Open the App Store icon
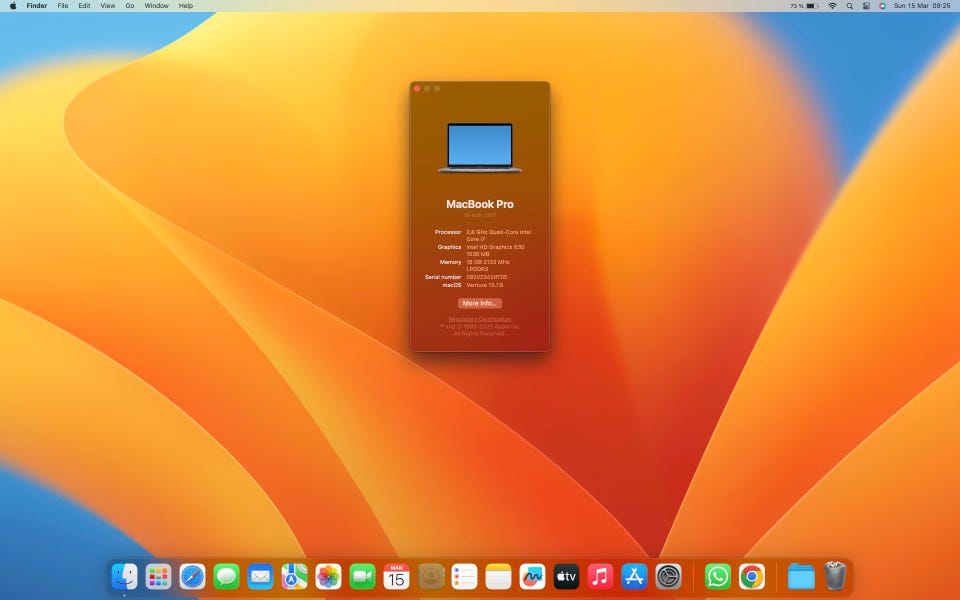This screenshot has width=960, height=600. pyautogui.click(x=634, y=576)
